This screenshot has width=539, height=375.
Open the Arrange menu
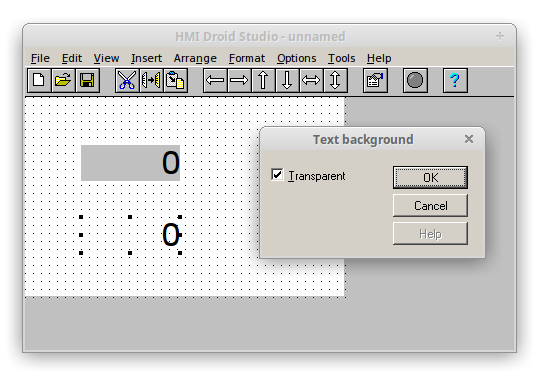click(195, 58)
